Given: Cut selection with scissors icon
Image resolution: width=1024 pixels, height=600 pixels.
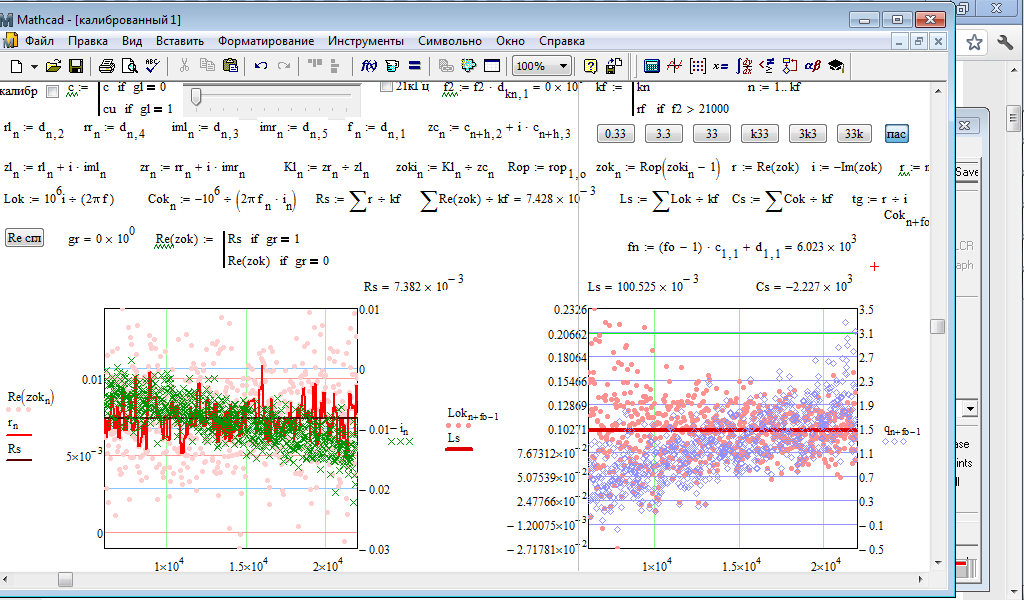Looking at the screenshot, I should pyautogui.click(x=184, y=66).
